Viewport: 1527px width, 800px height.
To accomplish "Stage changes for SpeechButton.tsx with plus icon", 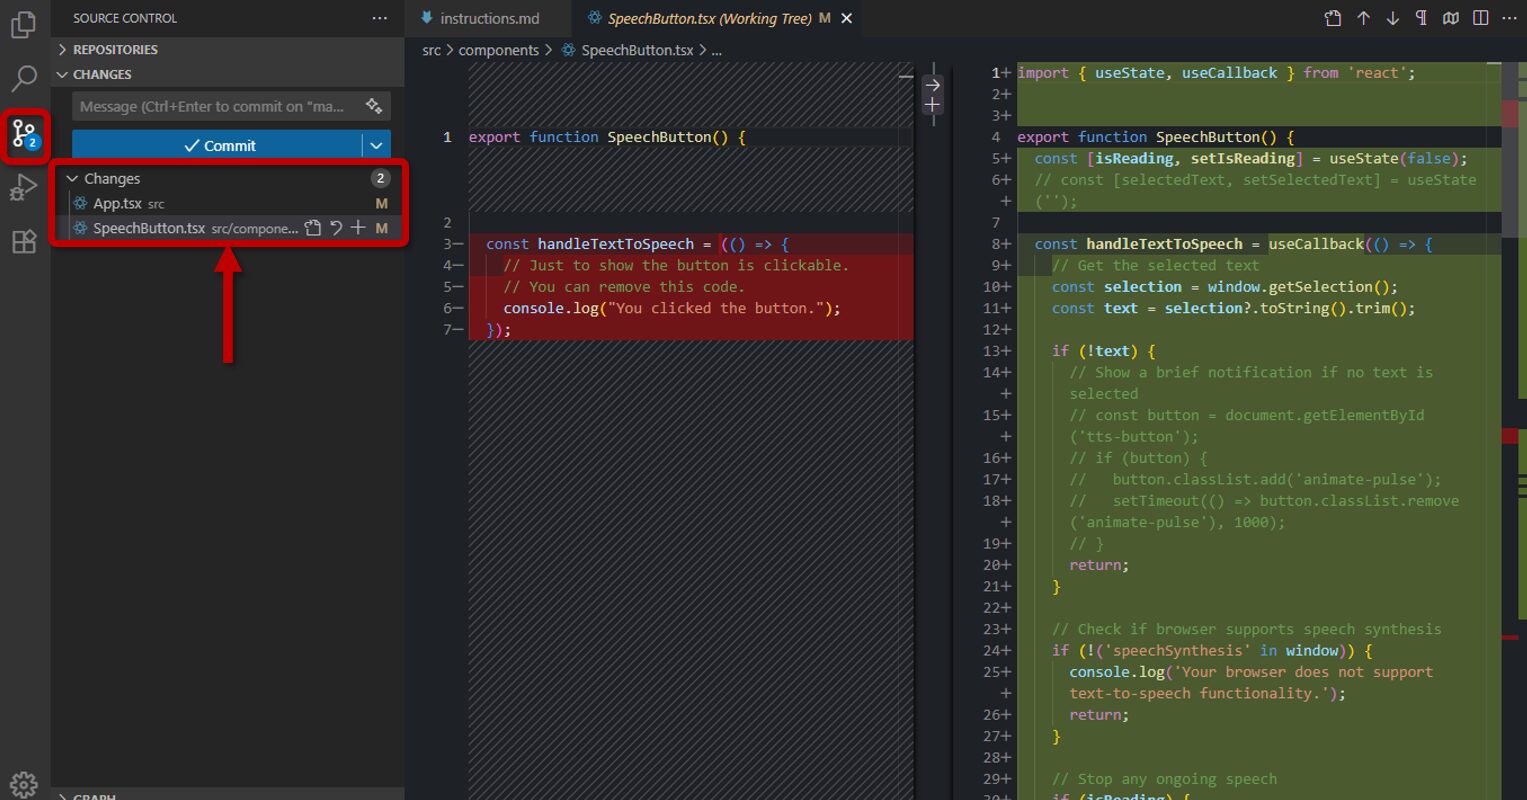I will (358, 228).
